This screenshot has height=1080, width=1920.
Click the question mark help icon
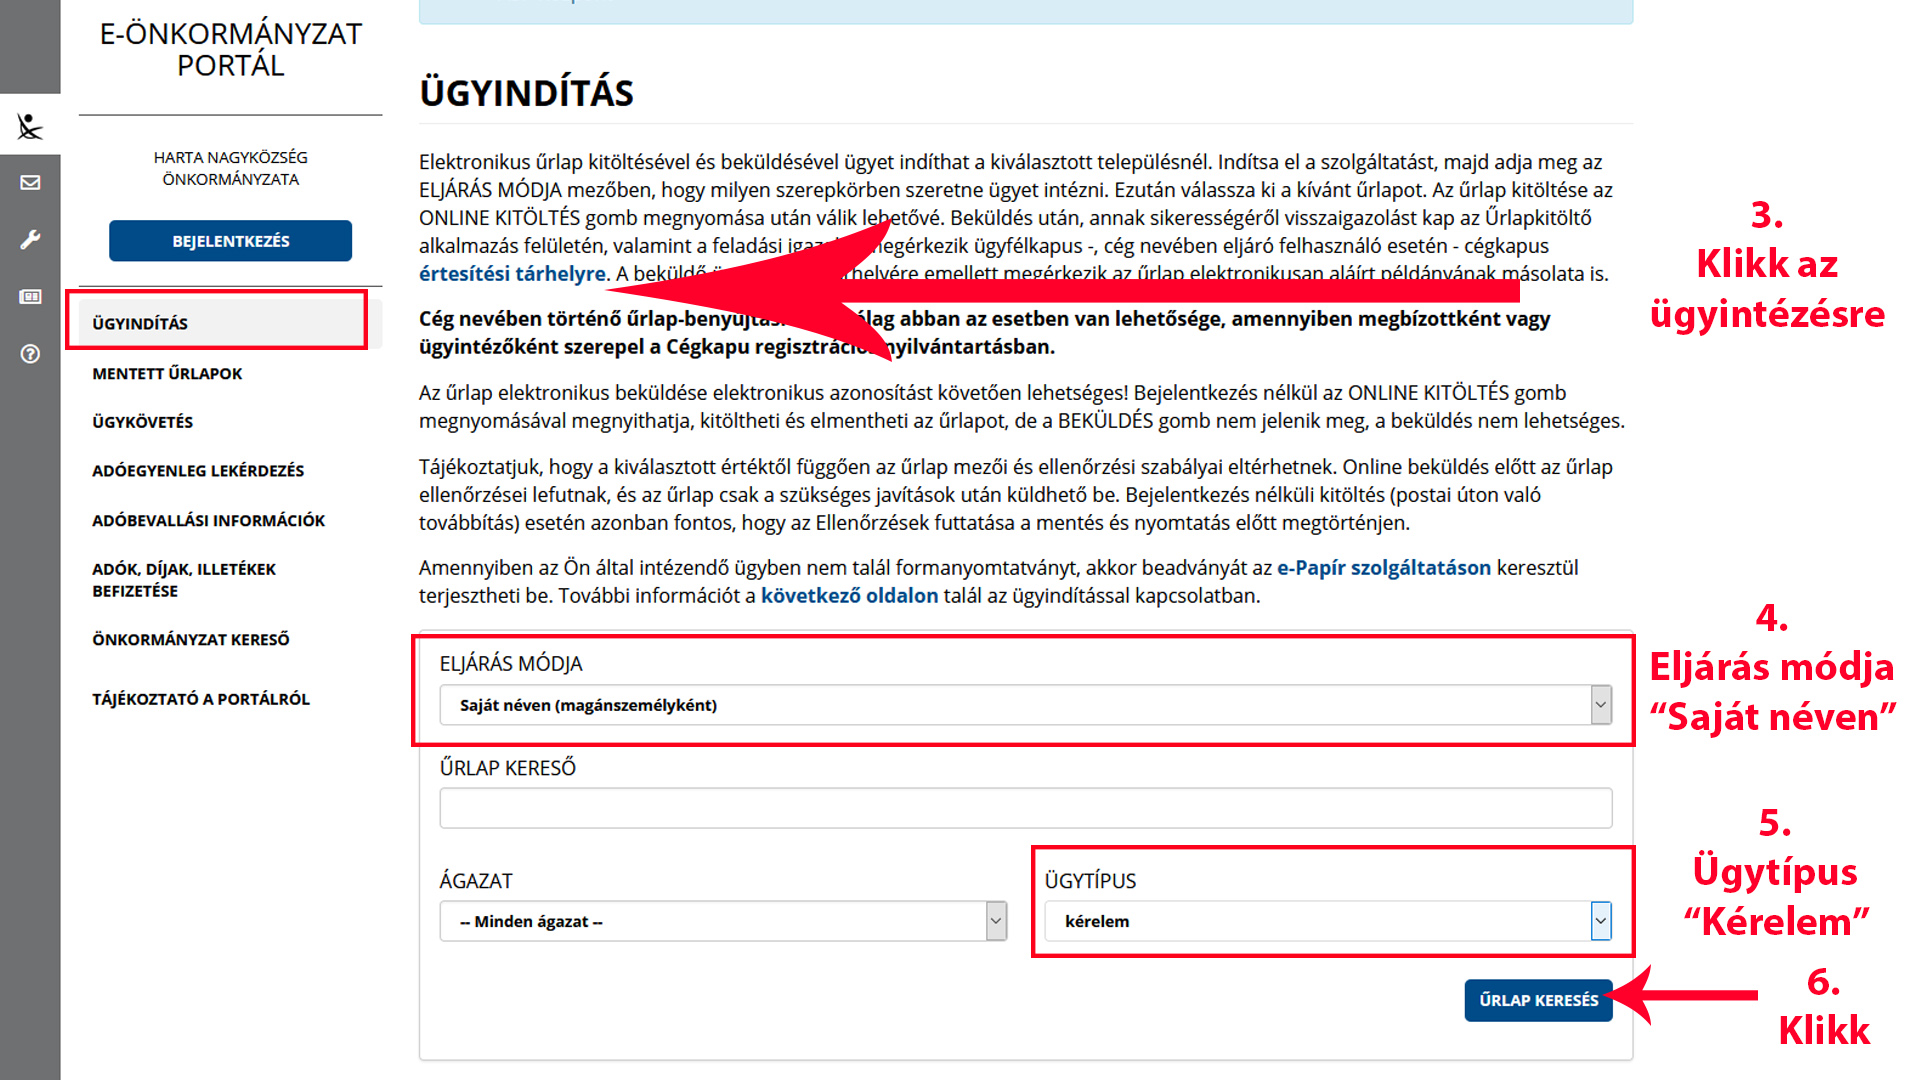(x=30, y=354)
